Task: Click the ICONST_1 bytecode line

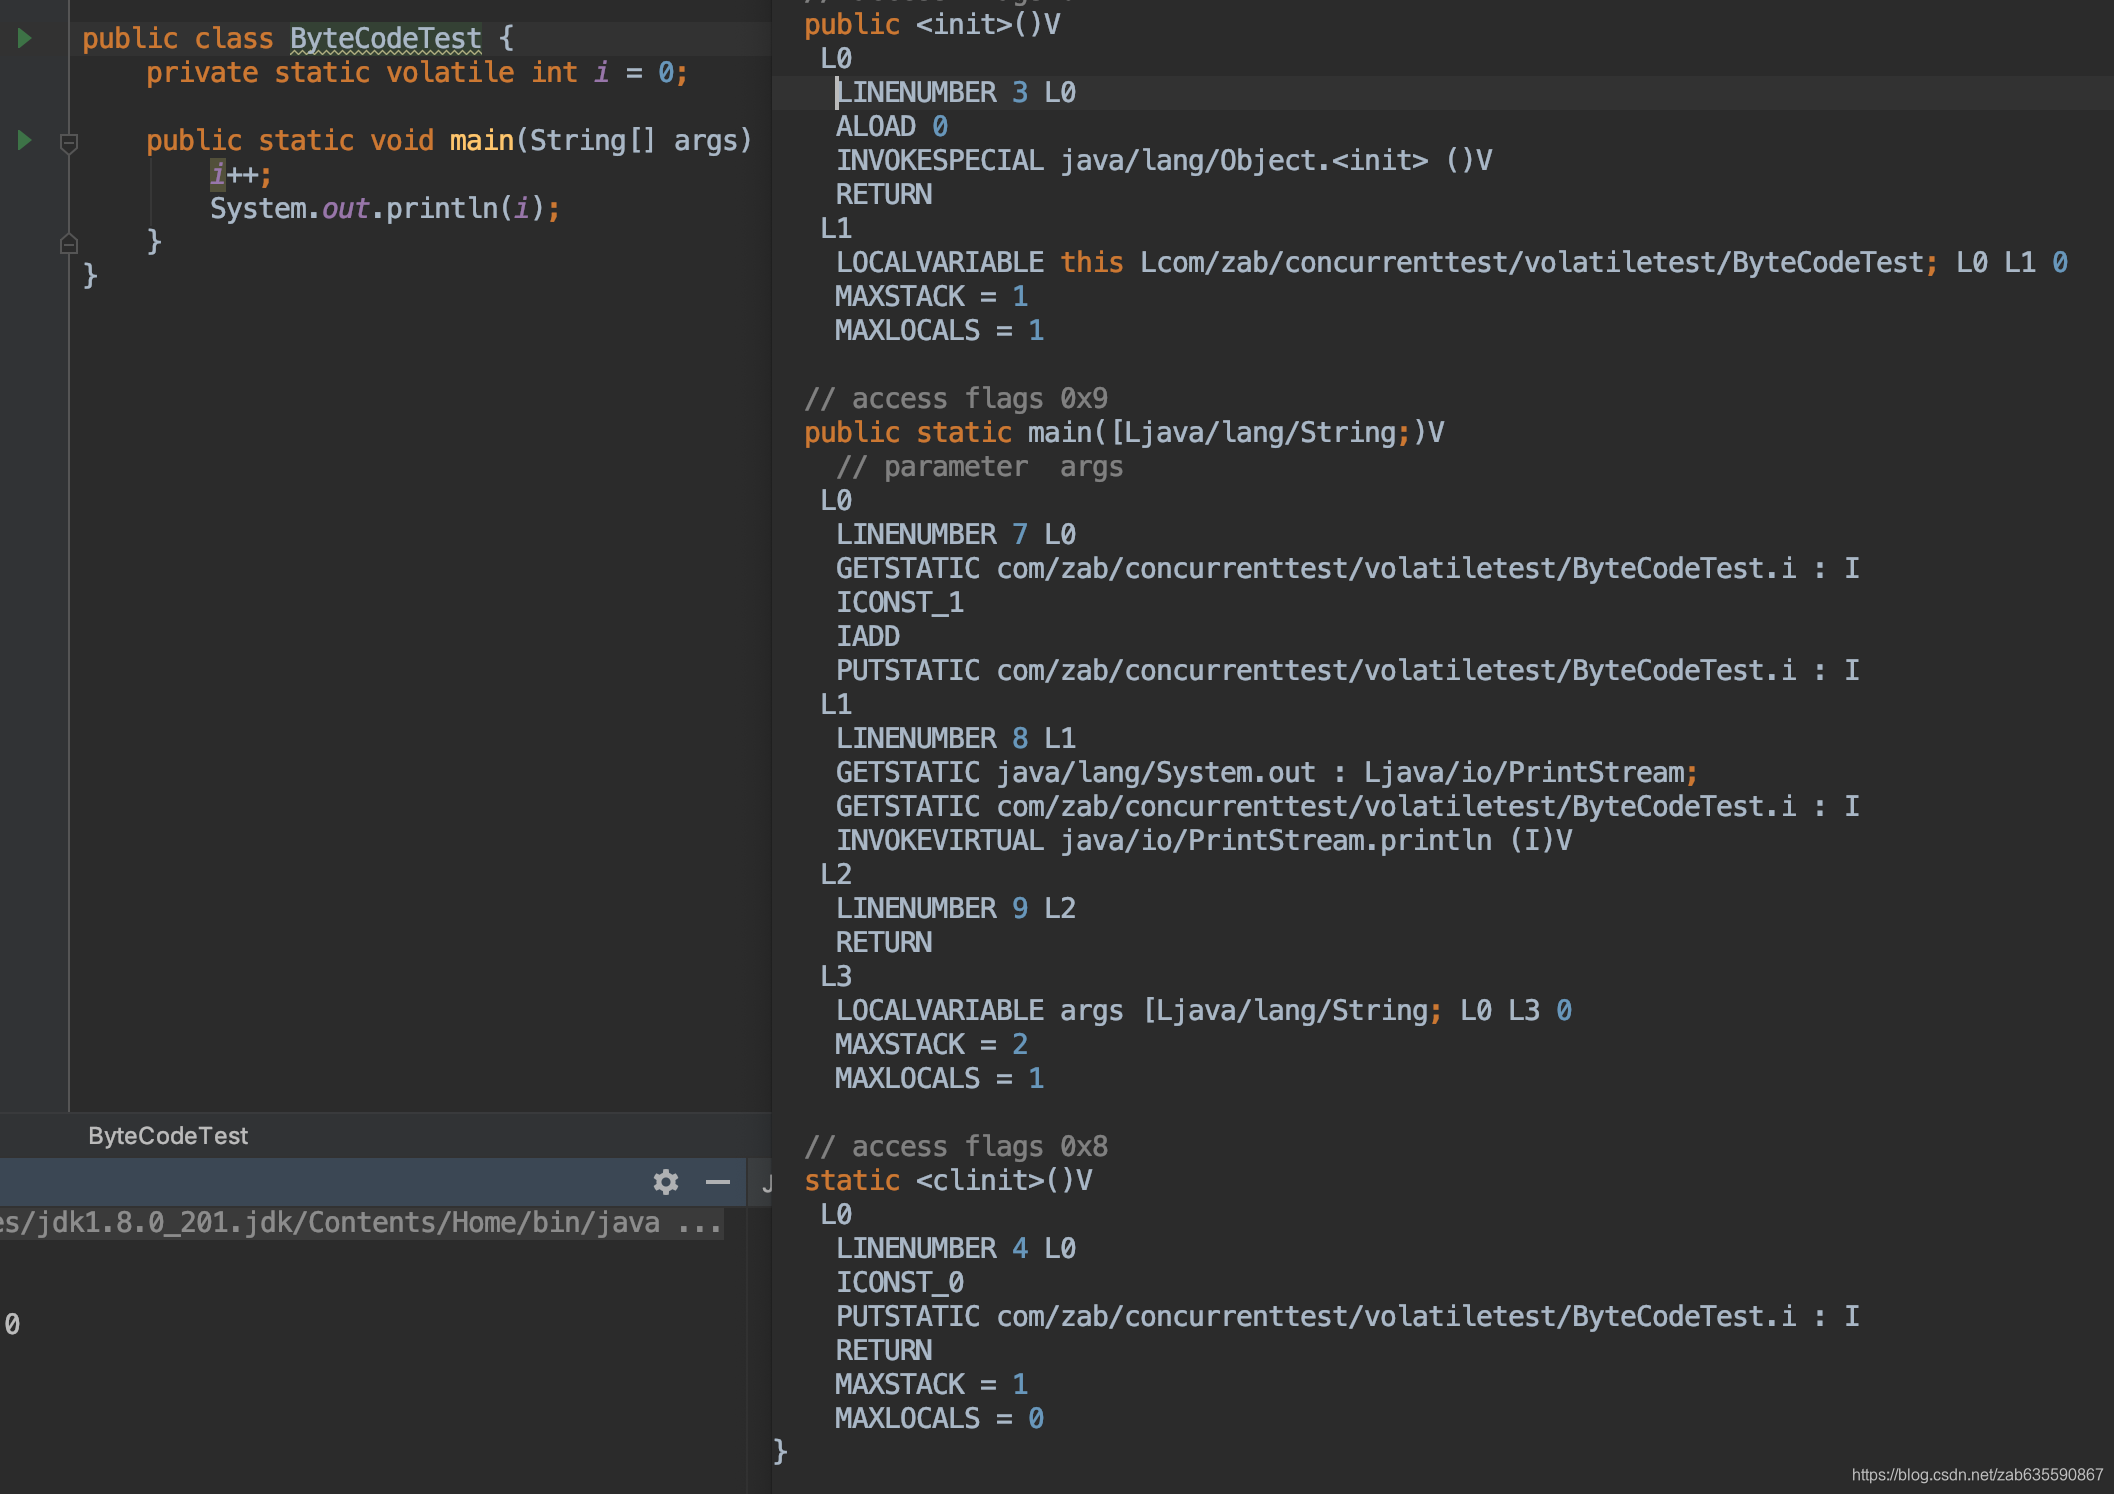Action: pyautogui.click(x=899, y=602)
